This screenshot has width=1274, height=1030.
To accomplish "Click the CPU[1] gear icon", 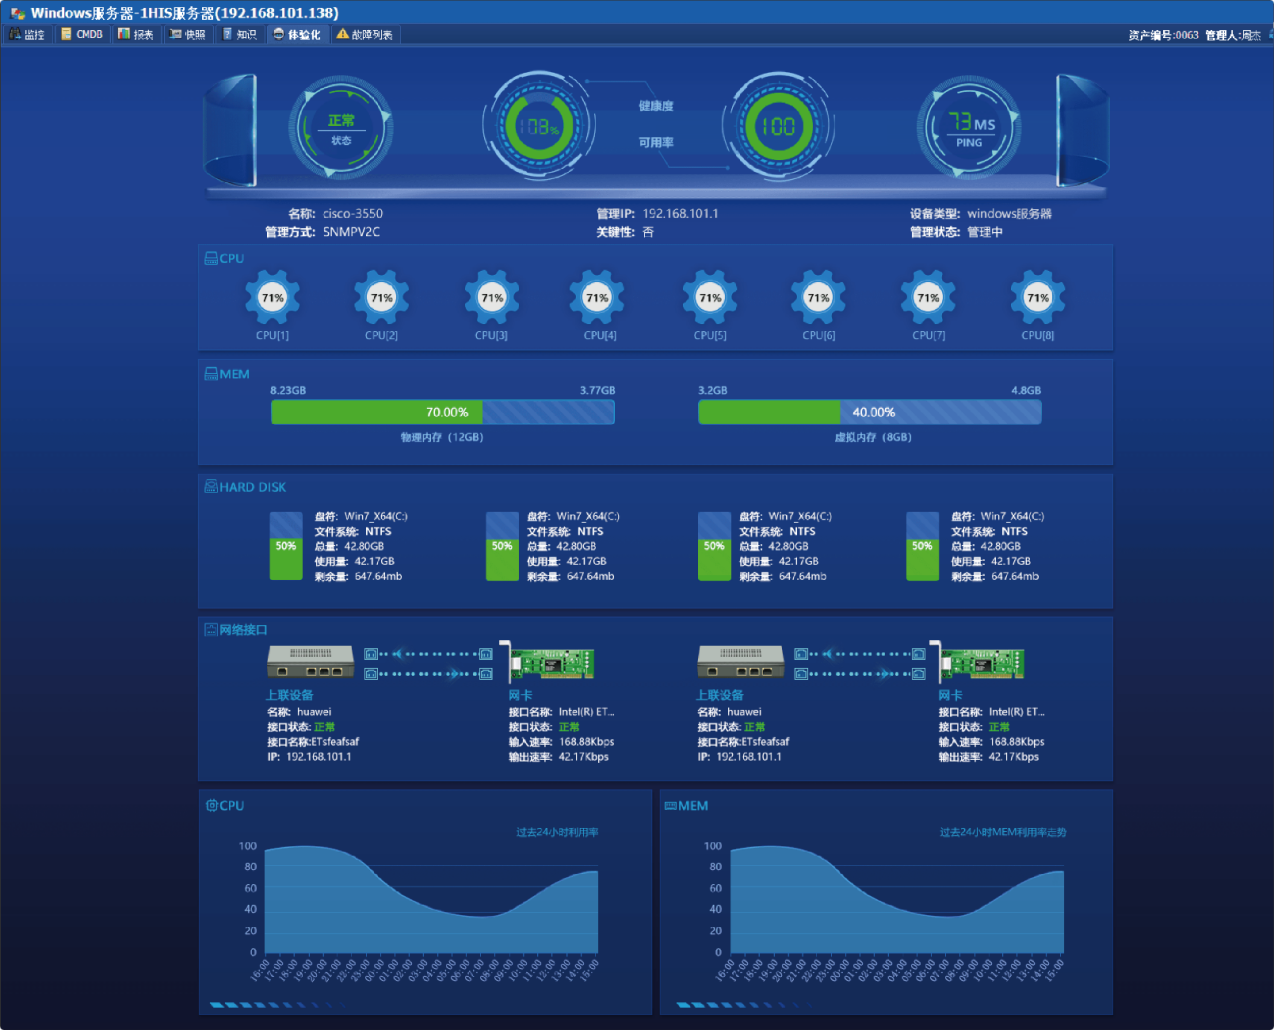I will (272, 297).
